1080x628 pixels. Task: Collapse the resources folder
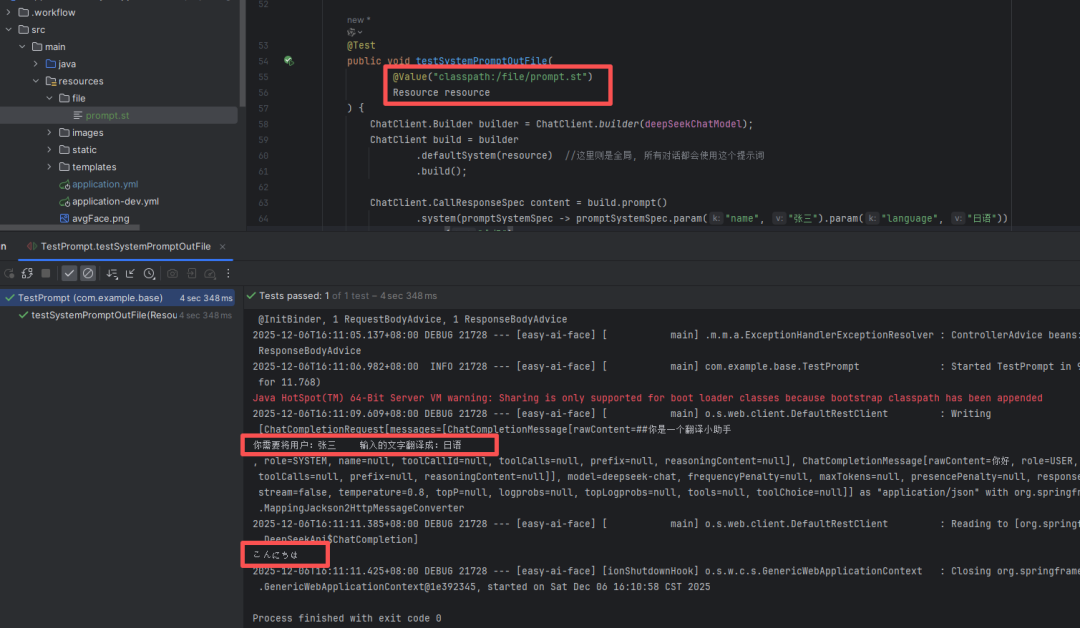(x=36, y=81)
